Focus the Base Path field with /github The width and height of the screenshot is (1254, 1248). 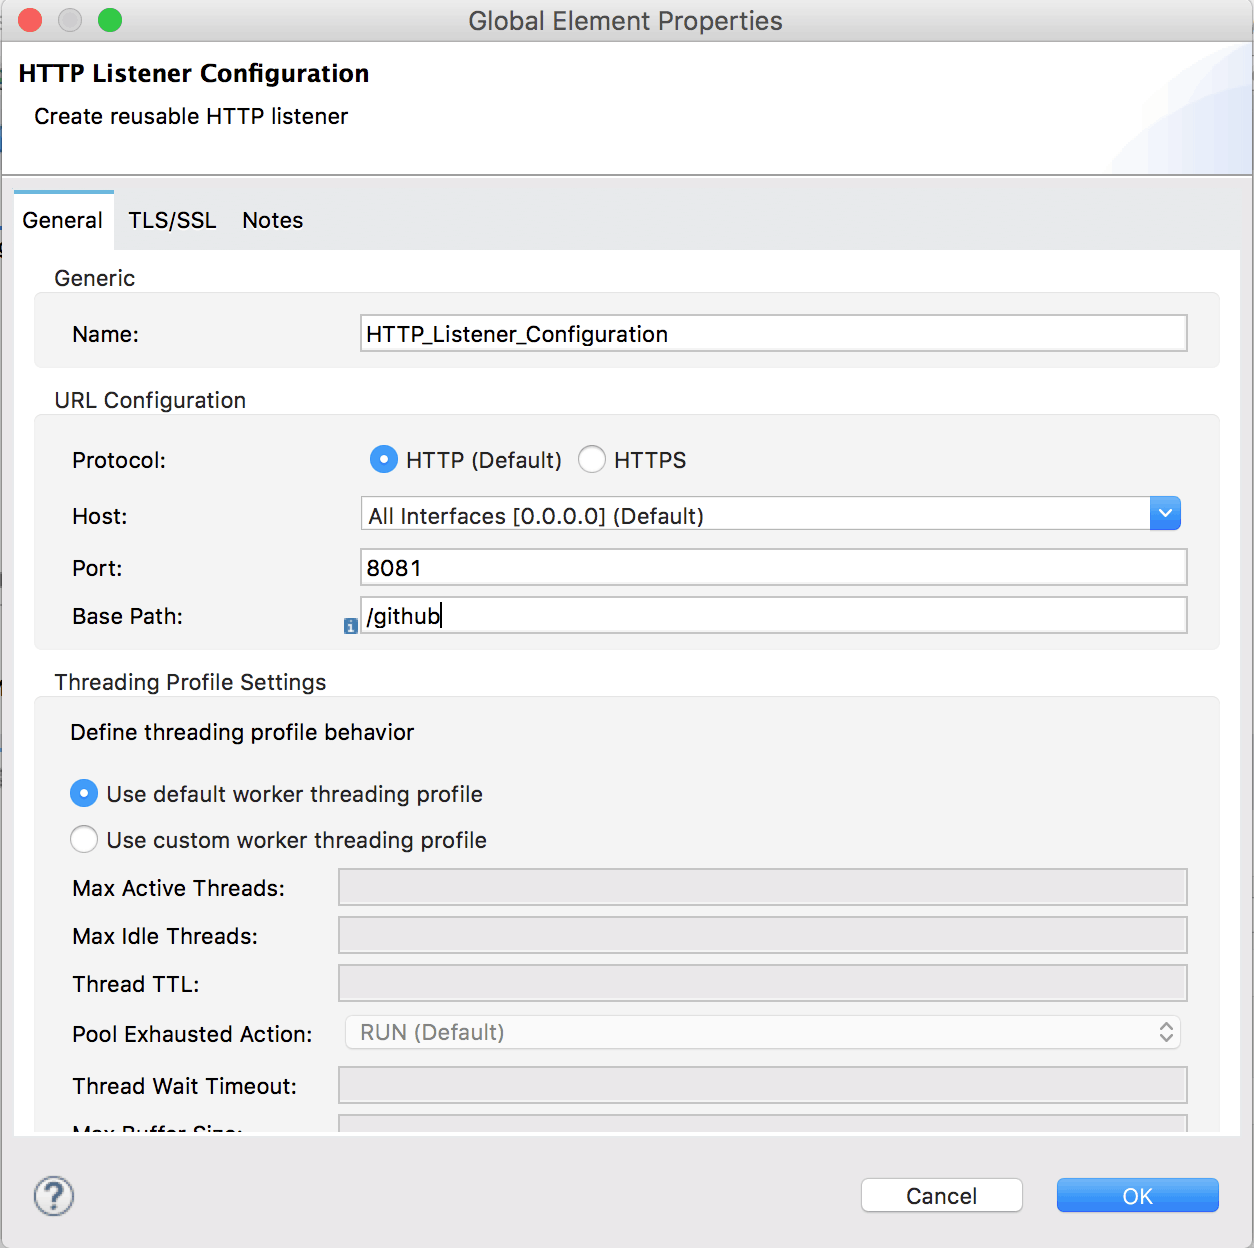[x=774, y=616]
